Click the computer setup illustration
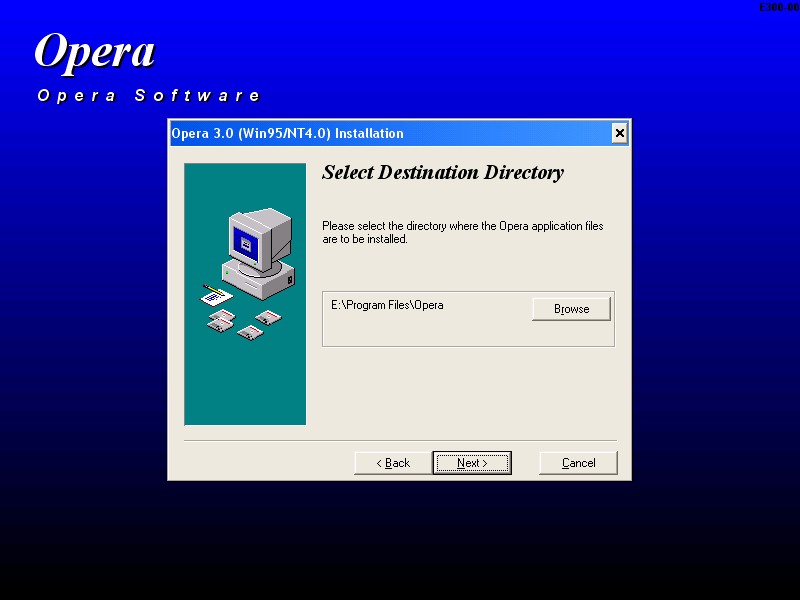This screenshot has height=600, width=800. (x=245, y=294)
